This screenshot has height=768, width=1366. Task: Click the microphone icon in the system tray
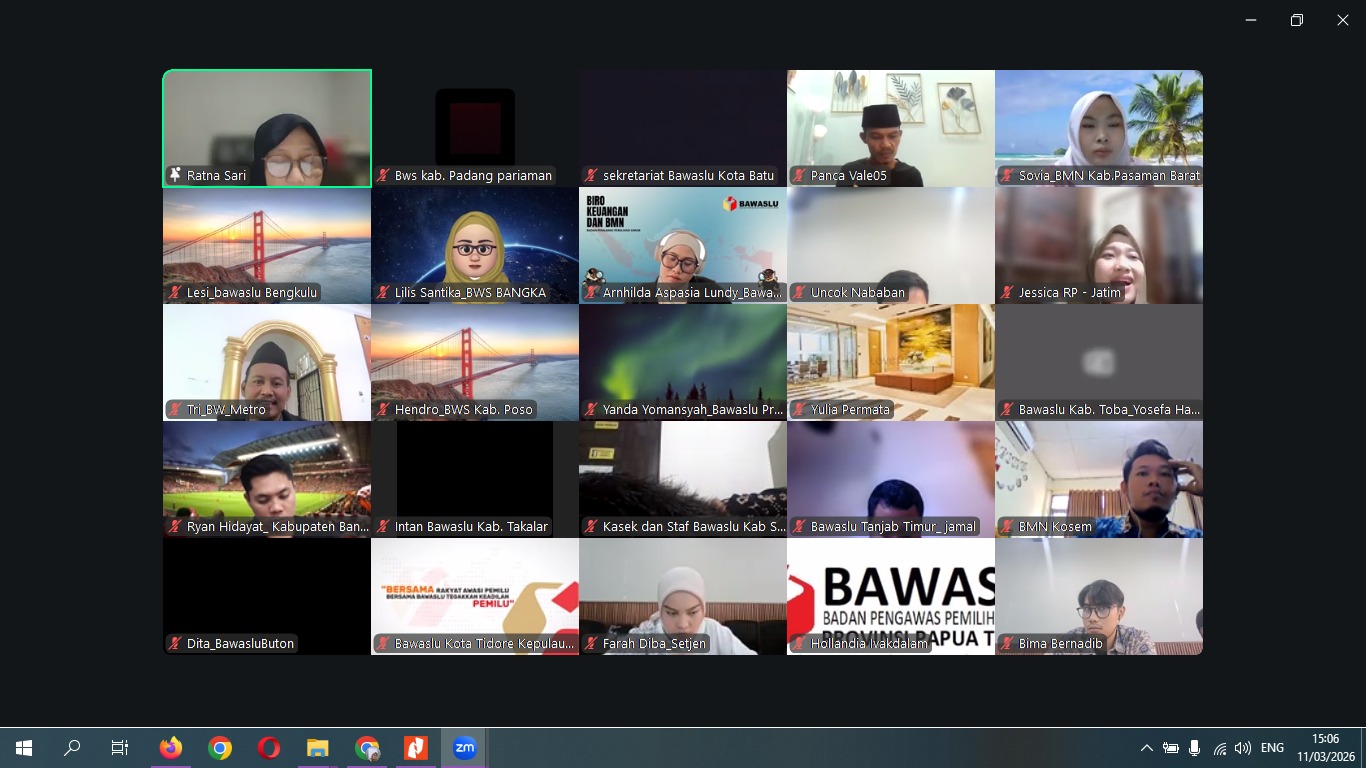(x=1196, y=747)
